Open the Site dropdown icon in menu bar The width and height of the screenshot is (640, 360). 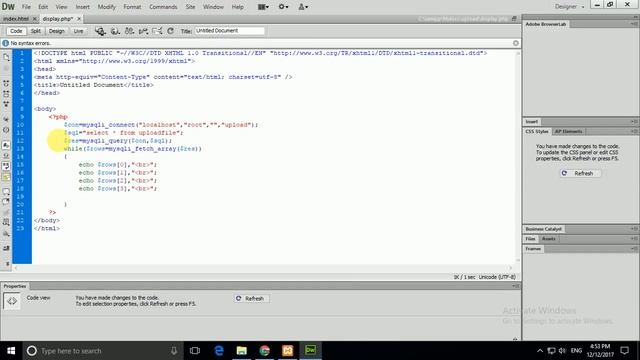(x=303, y=7)
